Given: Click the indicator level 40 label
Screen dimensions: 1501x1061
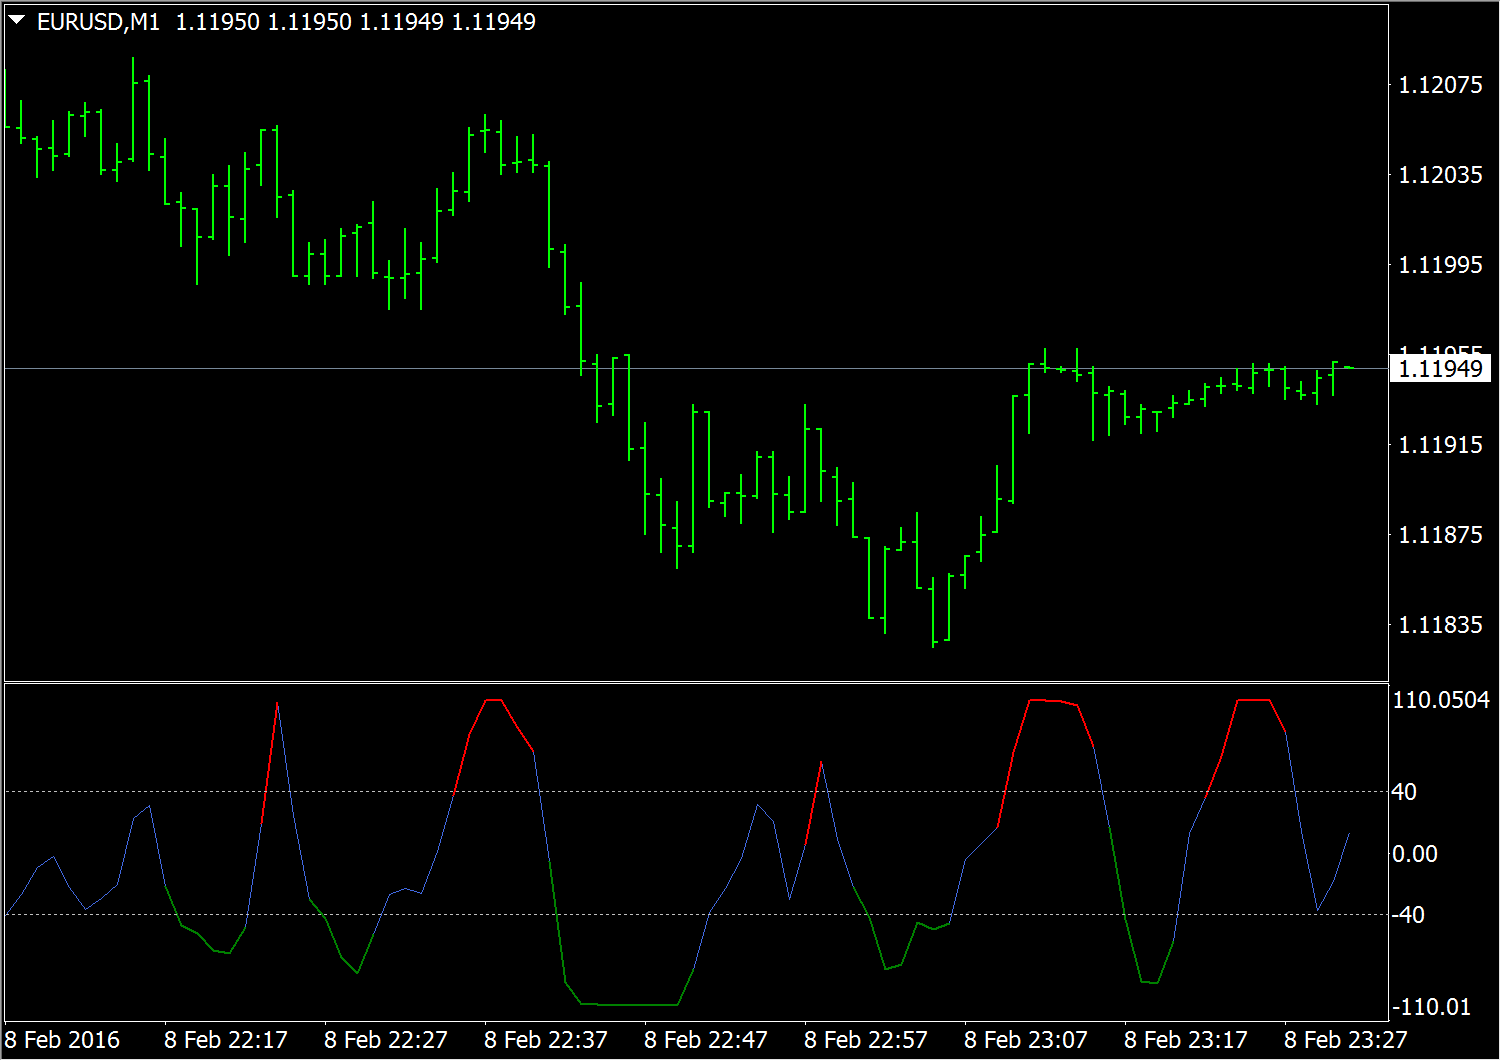Looking at the screenshot, I should click(x=1404, y=792).
